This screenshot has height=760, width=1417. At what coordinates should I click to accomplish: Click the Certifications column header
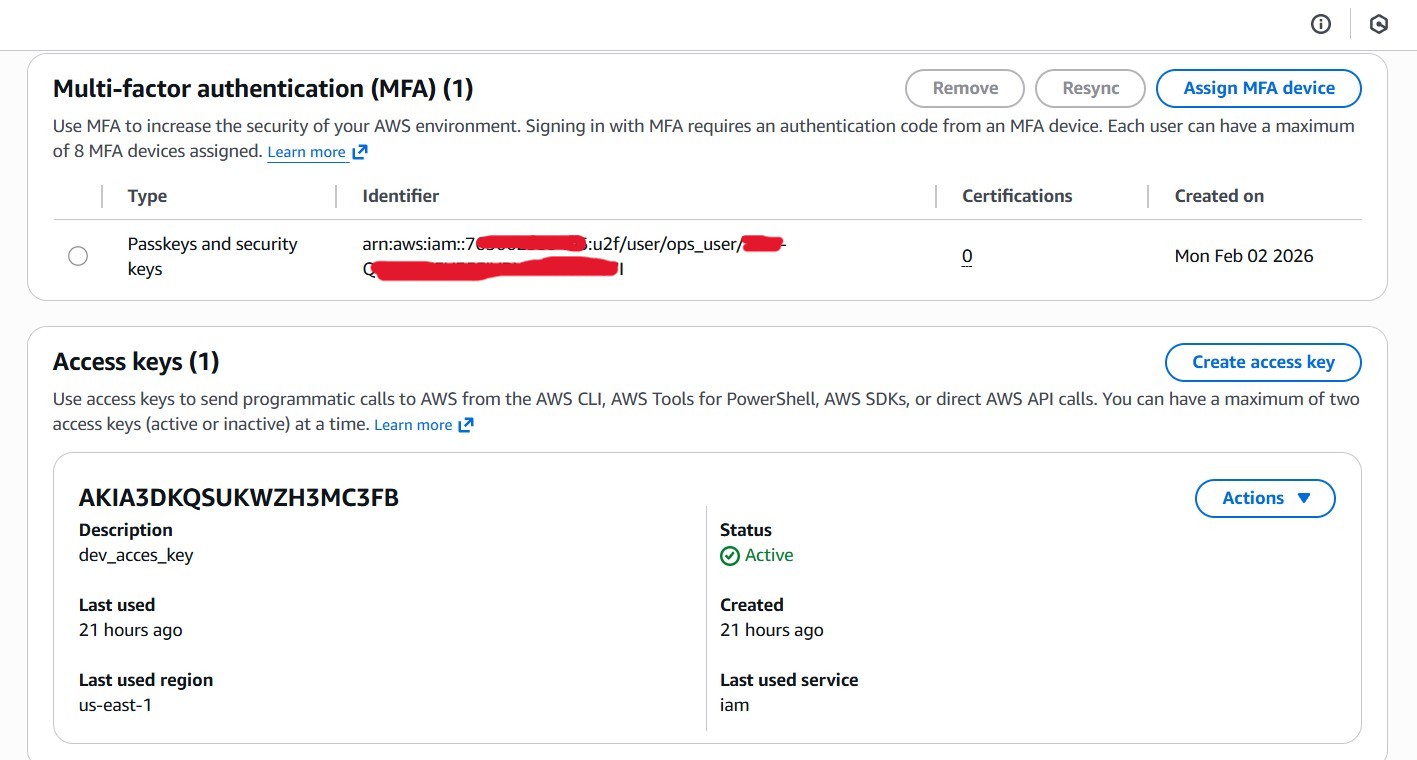point(1017,196)
